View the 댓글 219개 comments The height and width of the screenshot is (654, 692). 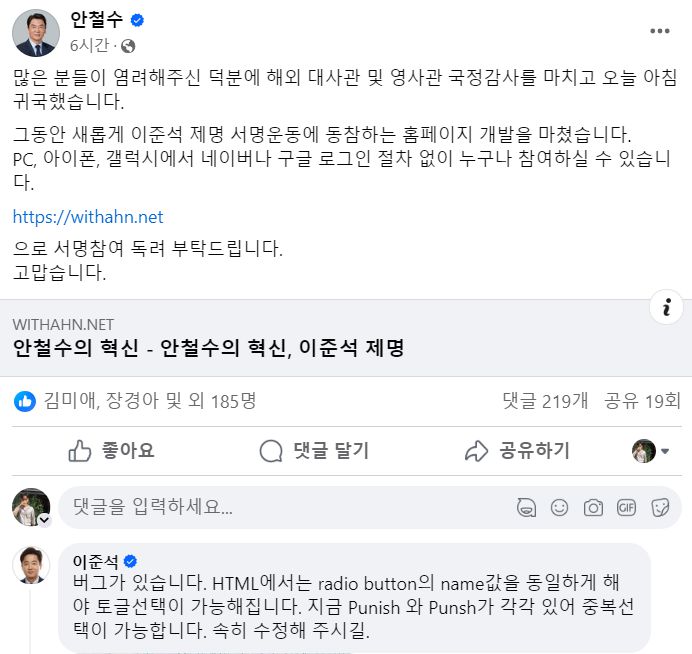pyautogui.click(x=545, y=401)
